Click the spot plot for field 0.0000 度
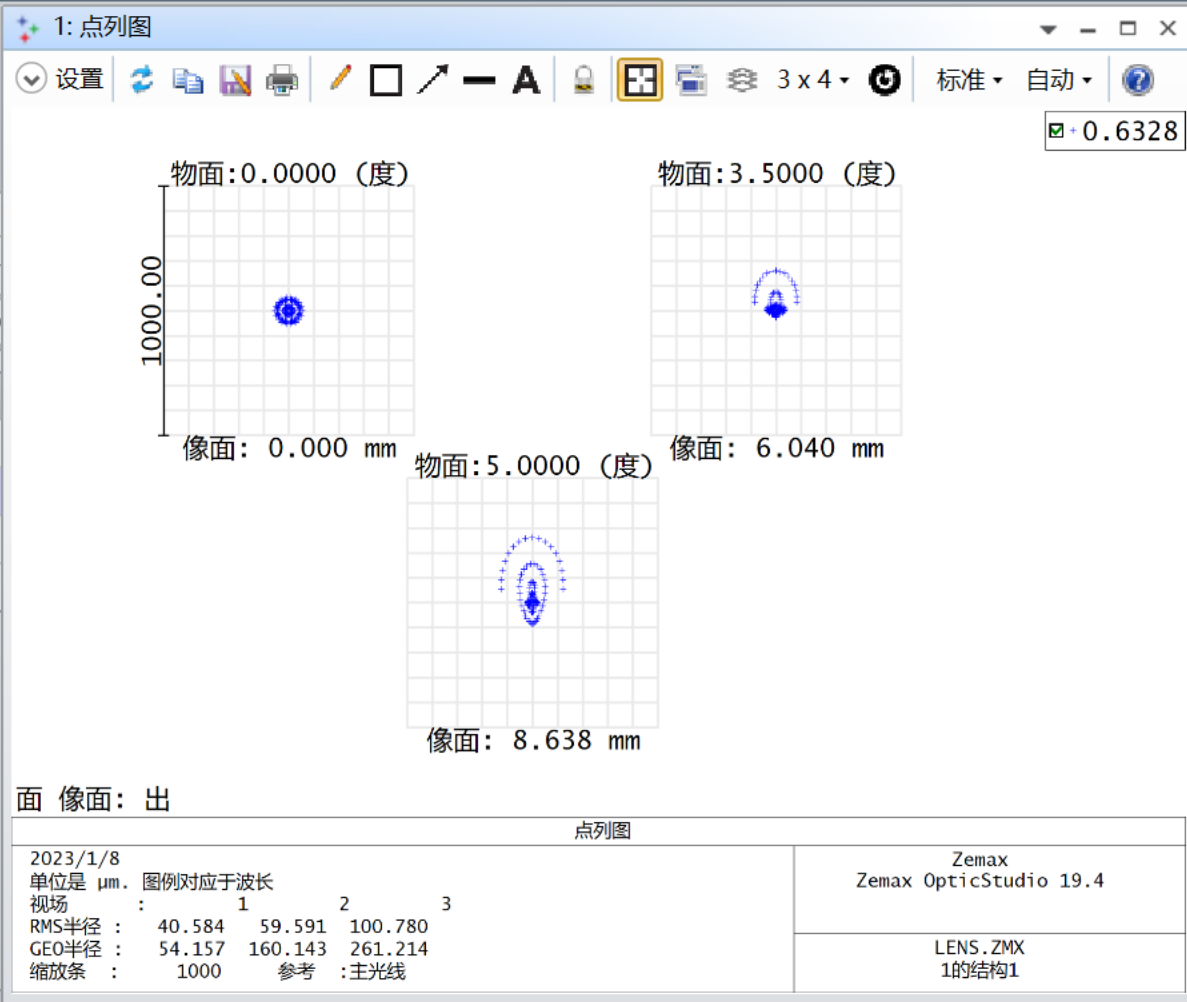1187x1002 pixels. (289, 310)
